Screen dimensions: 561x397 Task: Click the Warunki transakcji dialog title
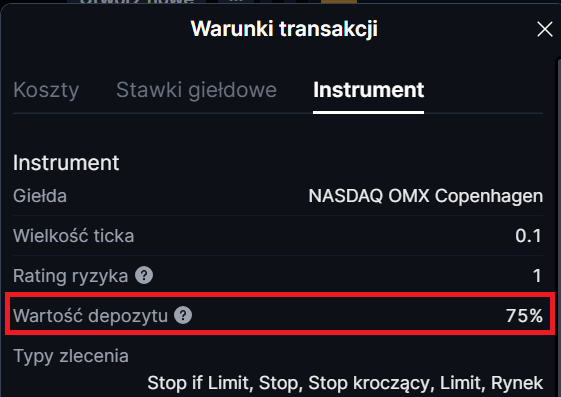click(x=284, y=29)
